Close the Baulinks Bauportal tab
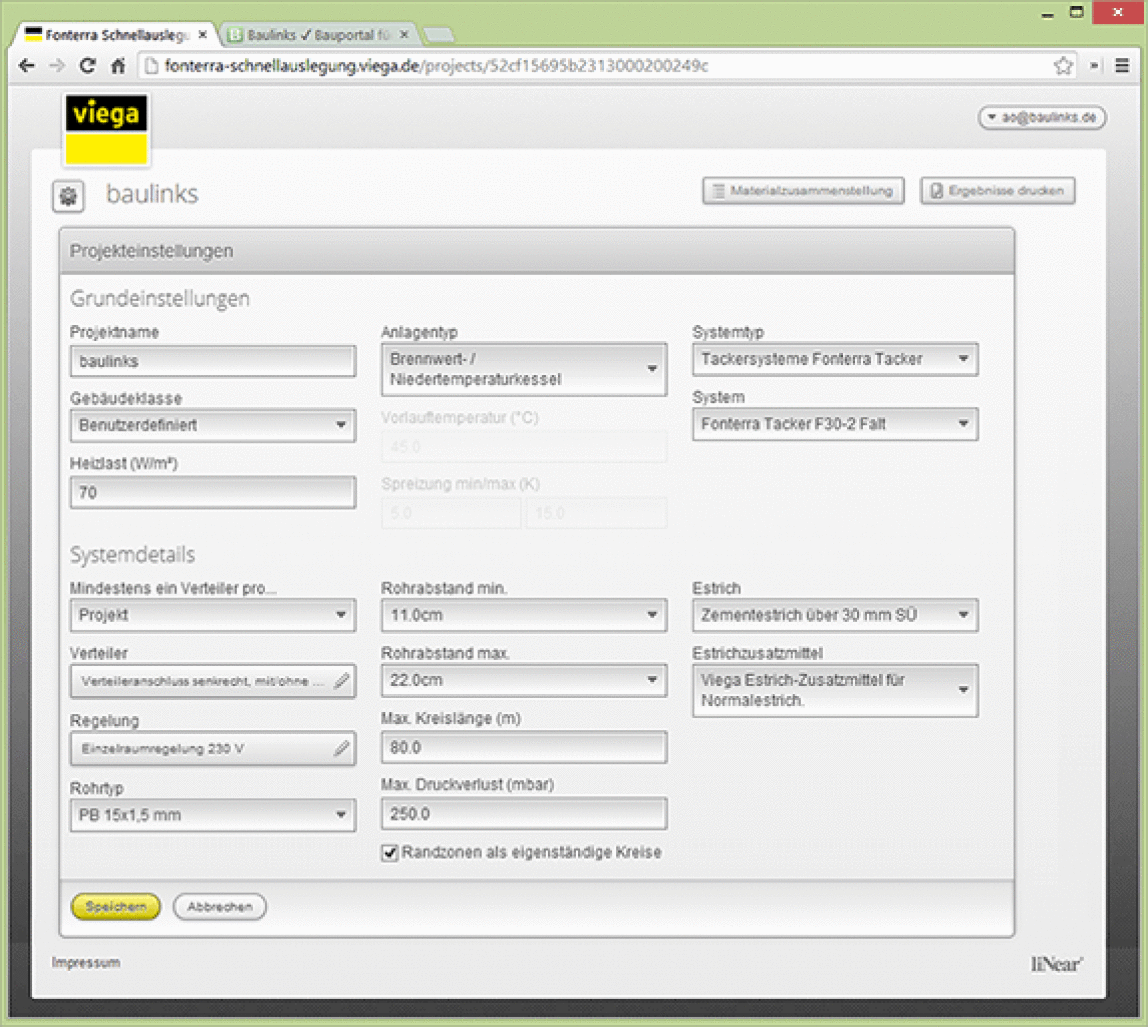 coord(403,34)
